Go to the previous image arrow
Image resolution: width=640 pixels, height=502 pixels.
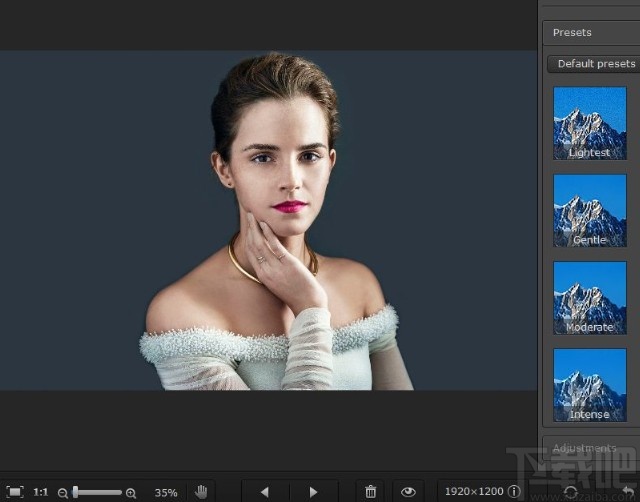[265, 492]
